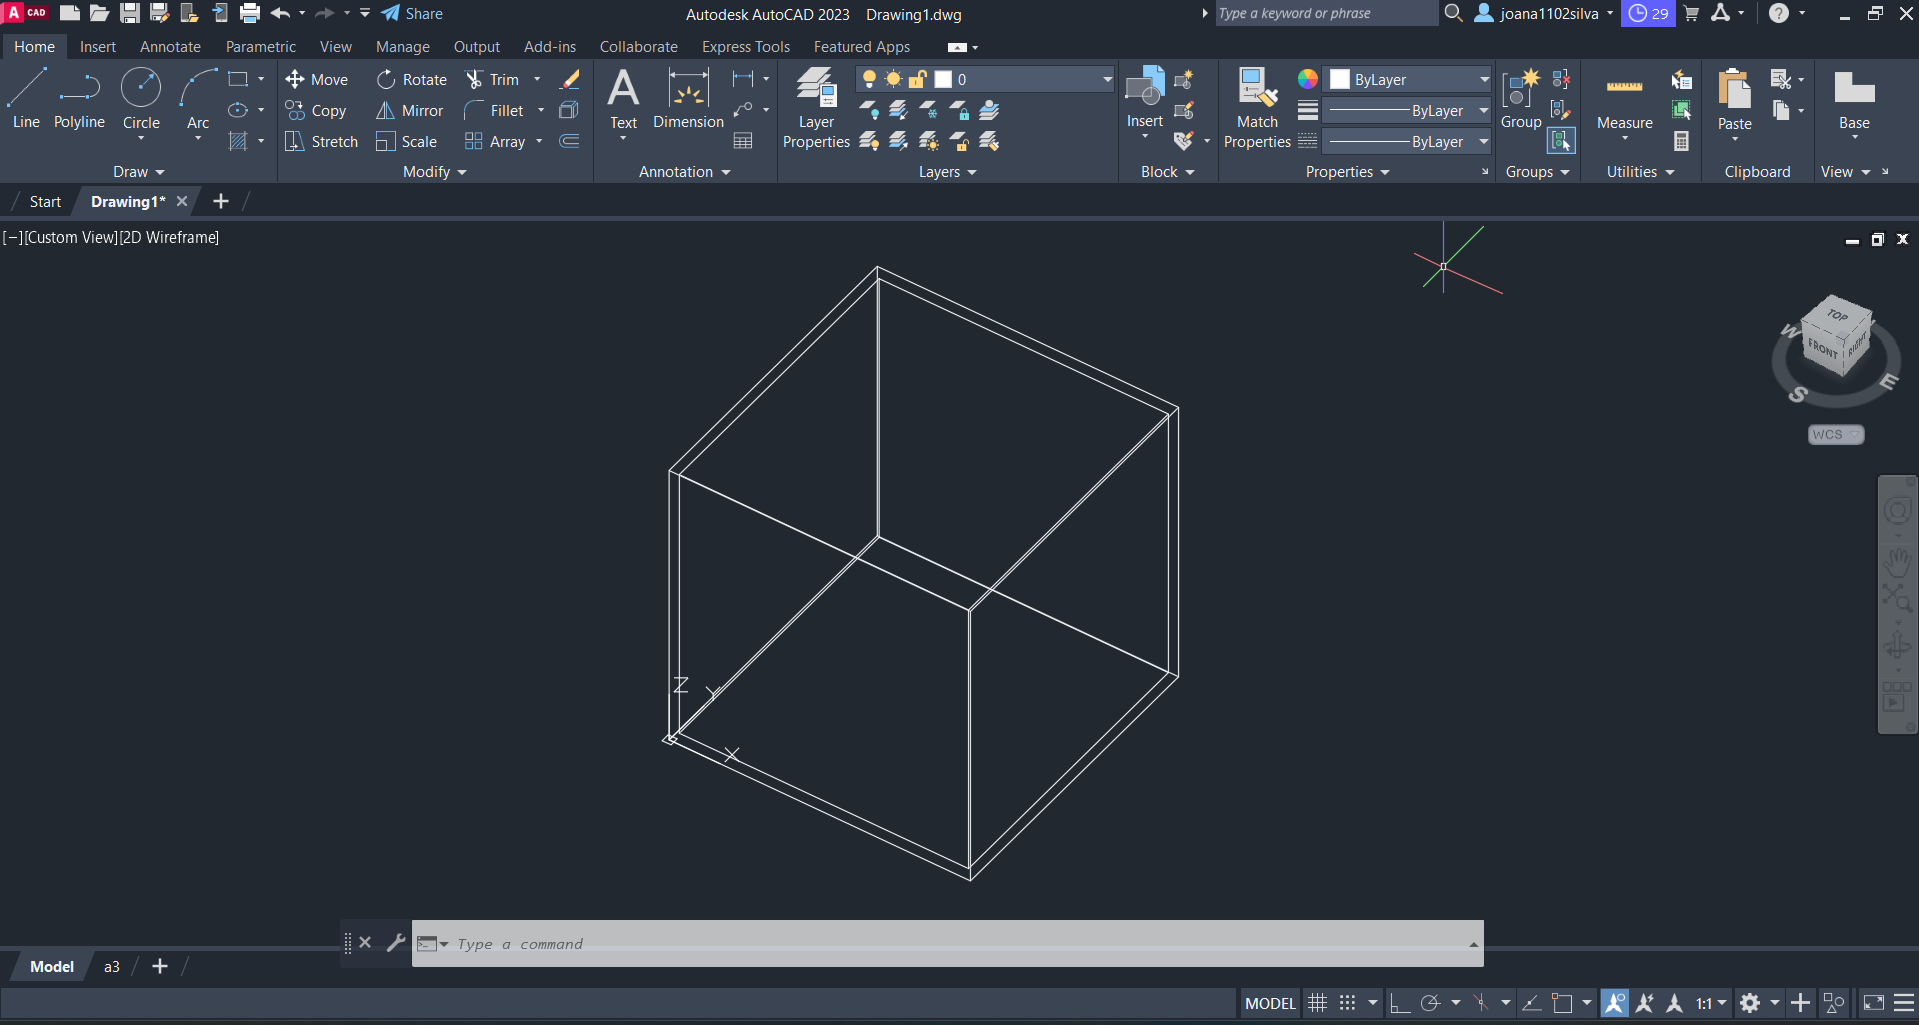
Task: Open the WCS coordinate system dropdown
Action: click(x=1836, y=435)
